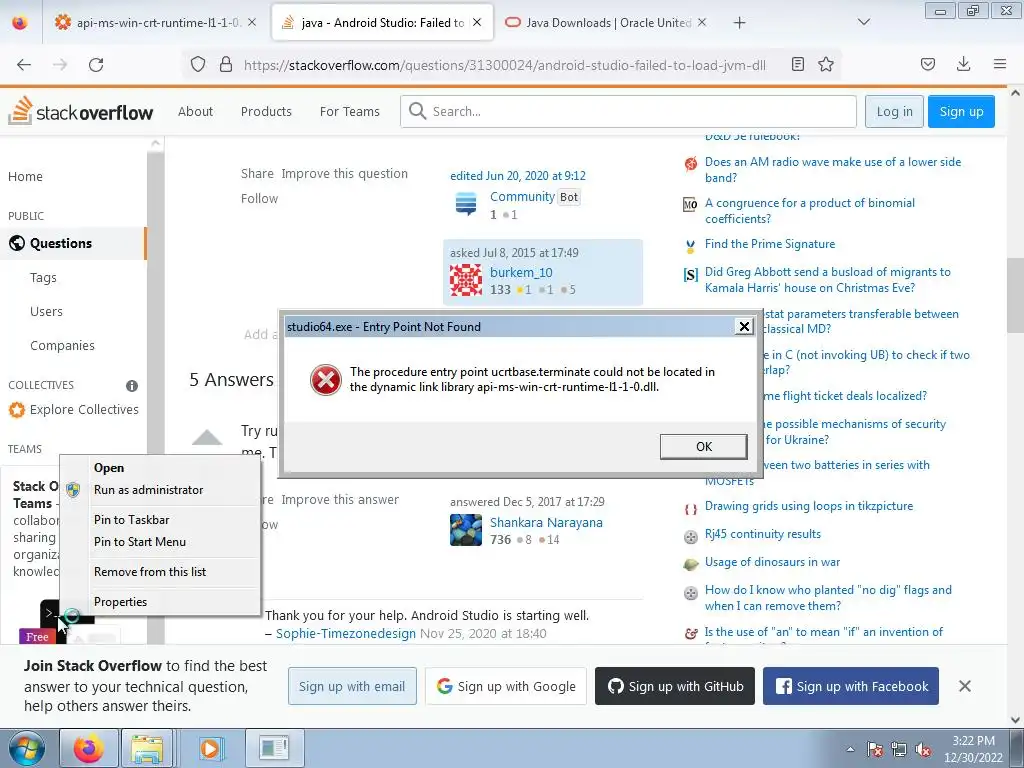Click the edited Jun 20, 2020 link
Screen dimensions: 1024x768
click(x=518, y=176)
